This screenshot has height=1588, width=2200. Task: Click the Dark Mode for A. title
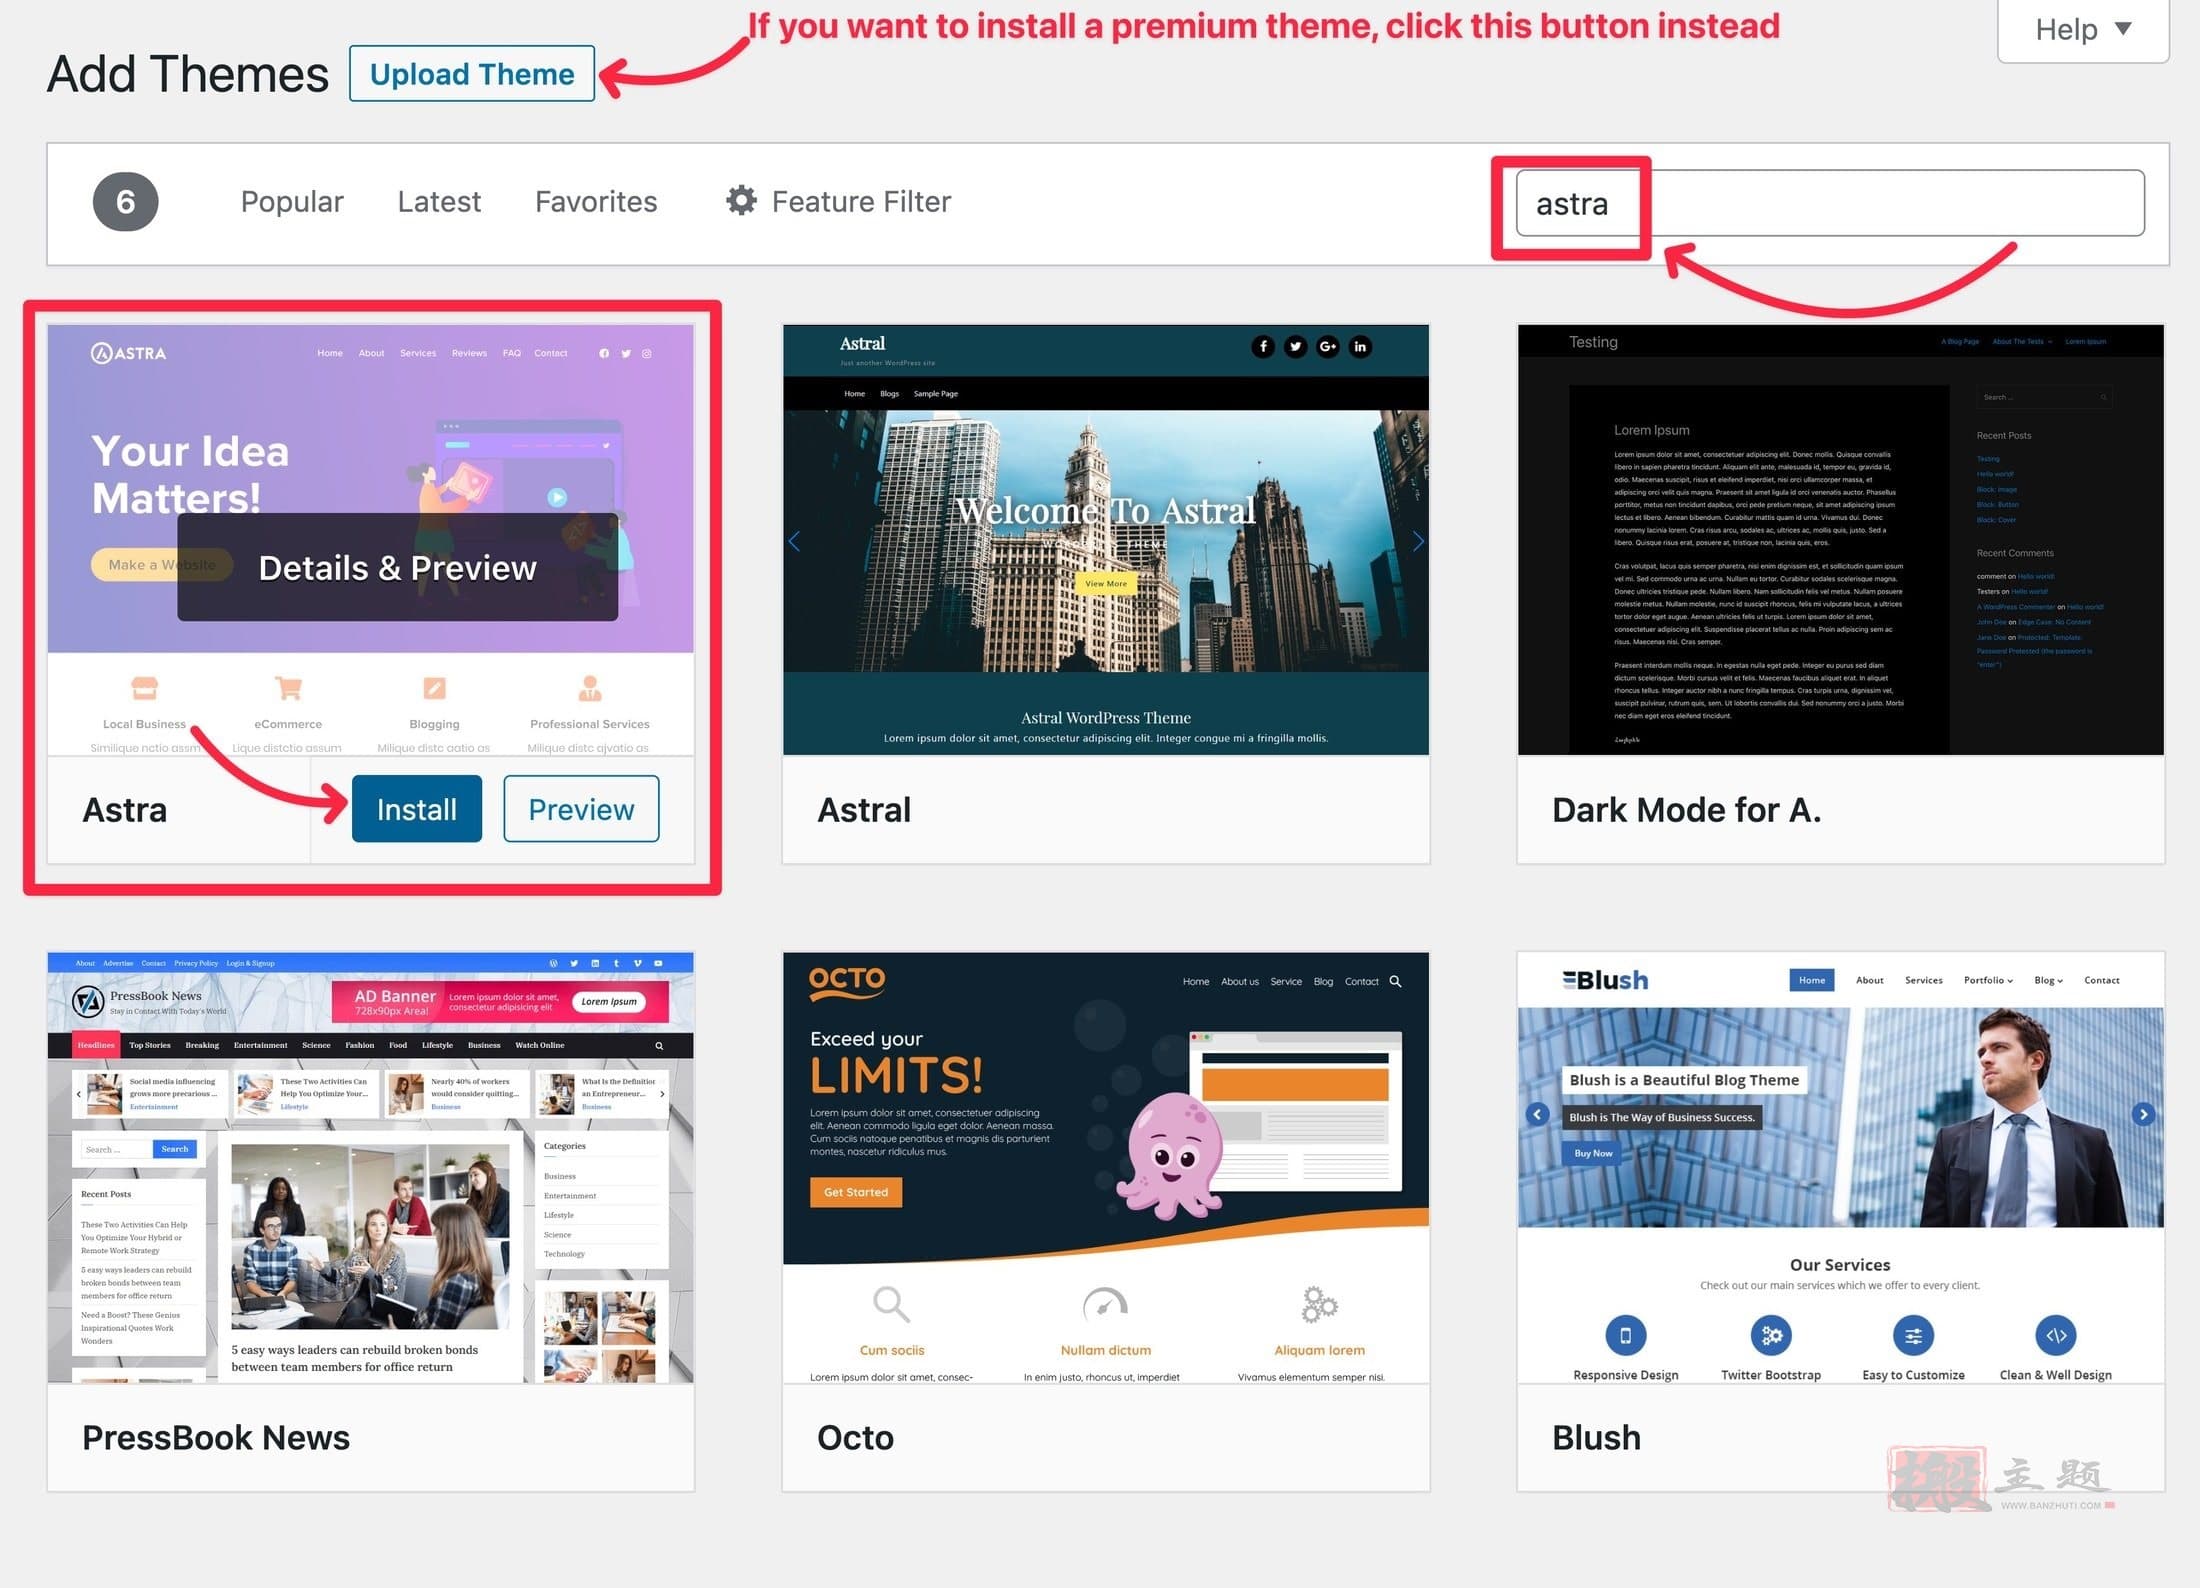tap(1687, 810)
